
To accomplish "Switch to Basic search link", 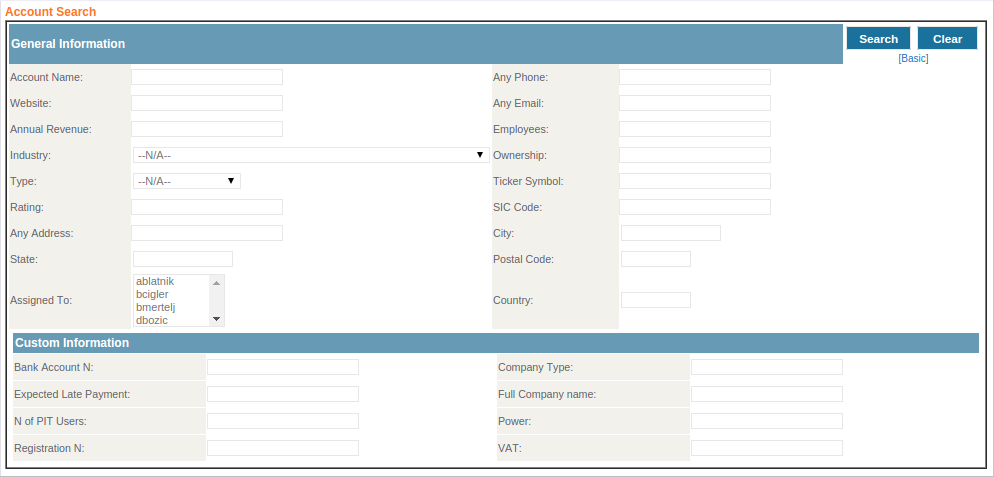I will click(x=913, y=59).
